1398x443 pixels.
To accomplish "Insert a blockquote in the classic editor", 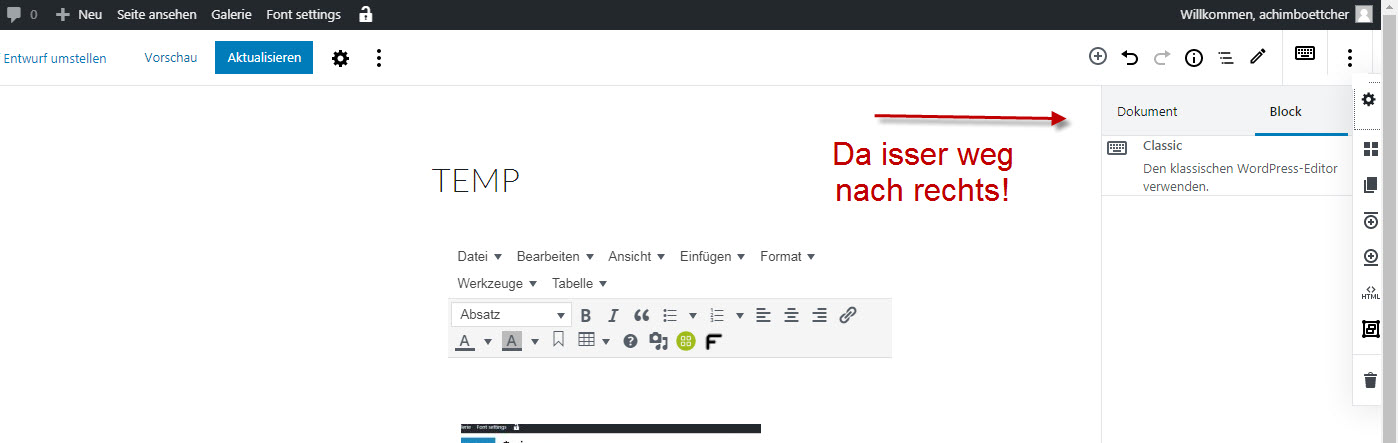I will (x=642, y=315).
